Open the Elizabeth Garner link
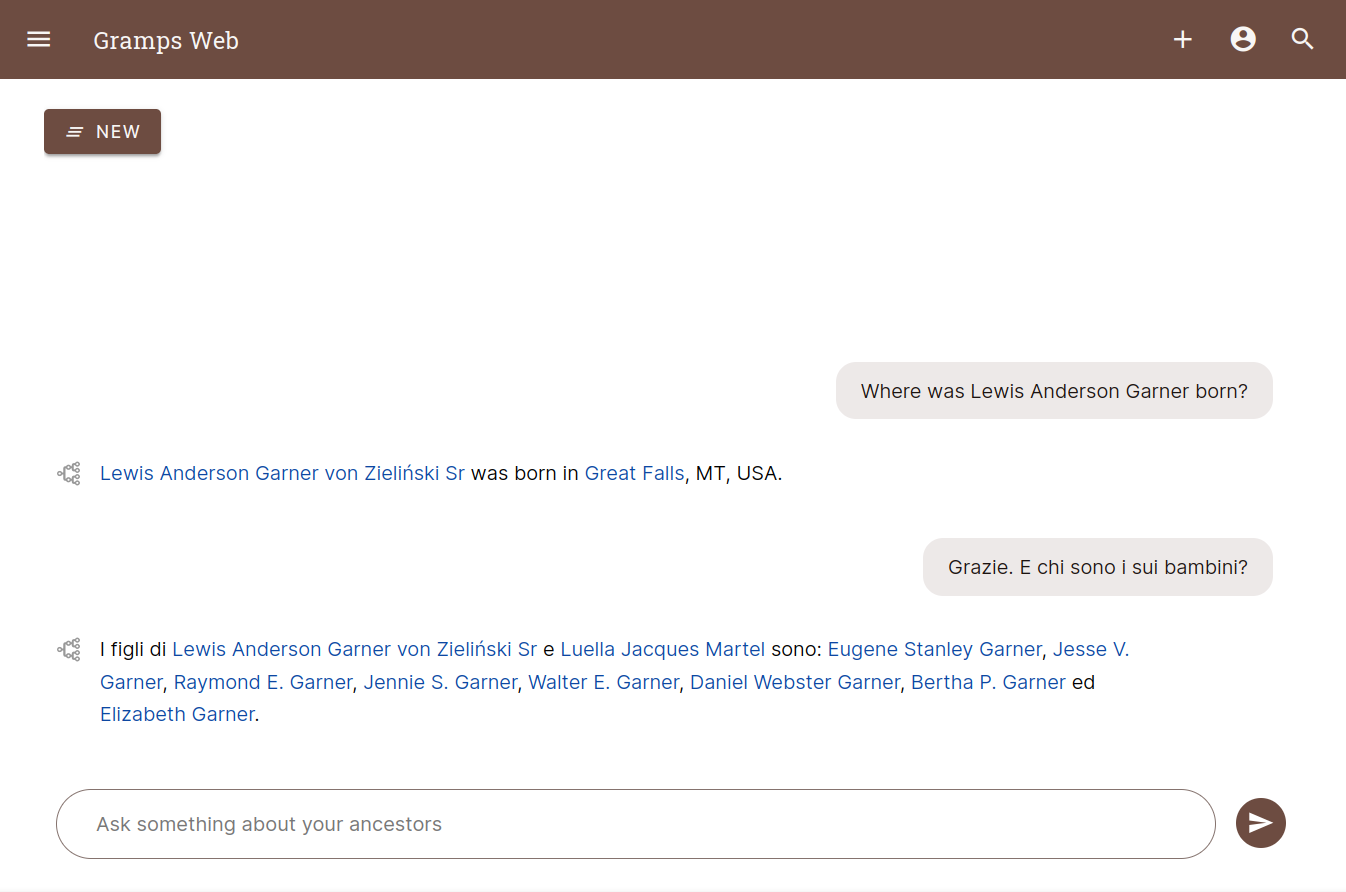This screenshot has height=892, width=1346. tap(177, 715)
